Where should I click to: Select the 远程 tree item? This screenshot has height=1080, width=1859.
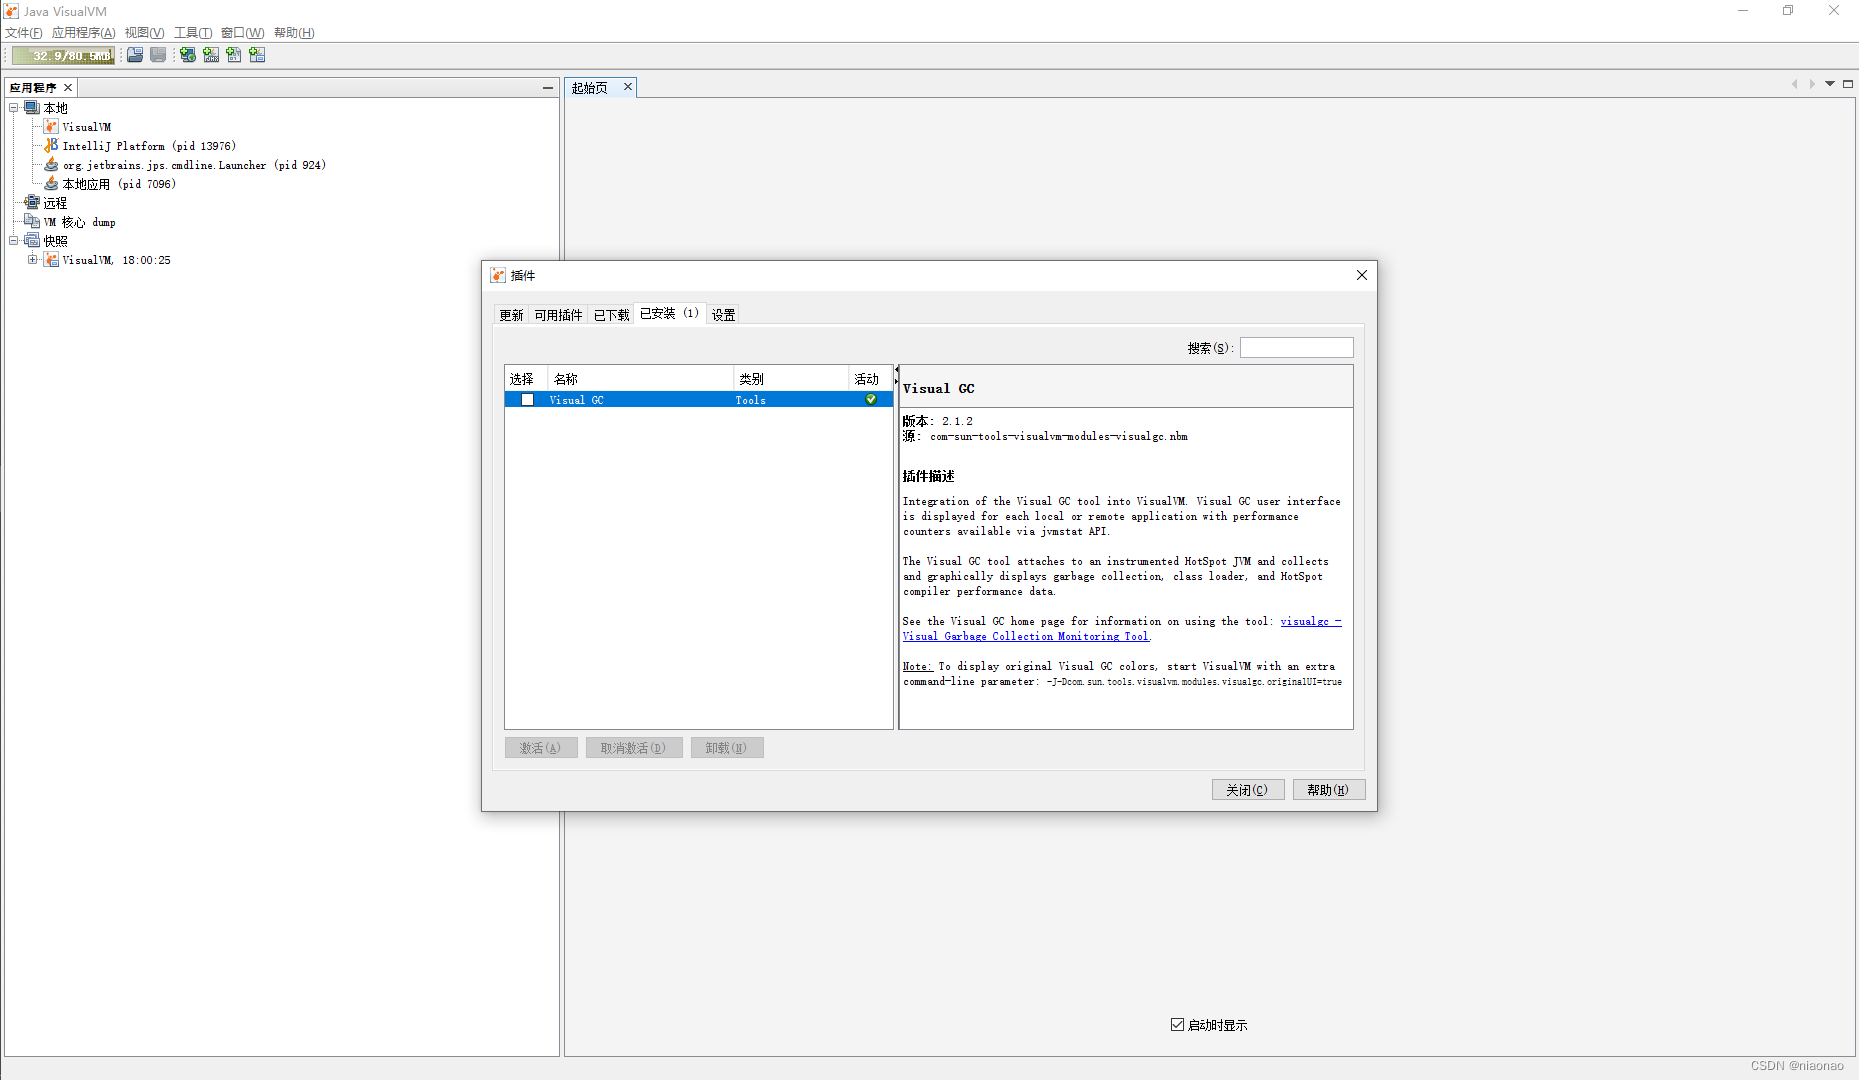coord(55,203)
